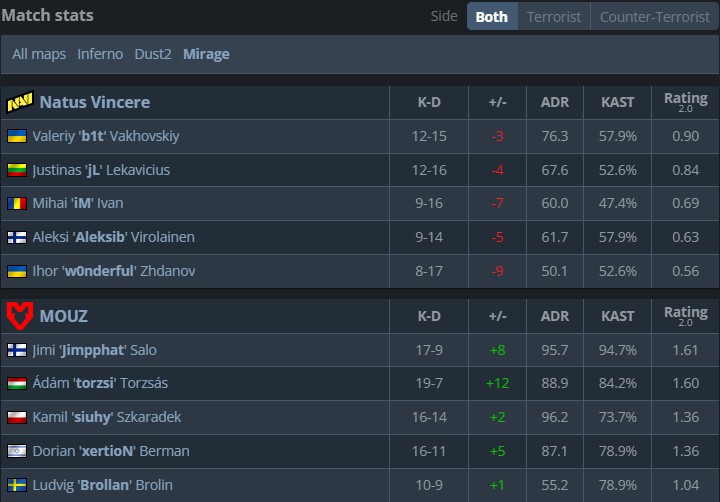Open Jimi 'Jimpphat' Salo player profile
720x502 pixels.
pos(94,350)
